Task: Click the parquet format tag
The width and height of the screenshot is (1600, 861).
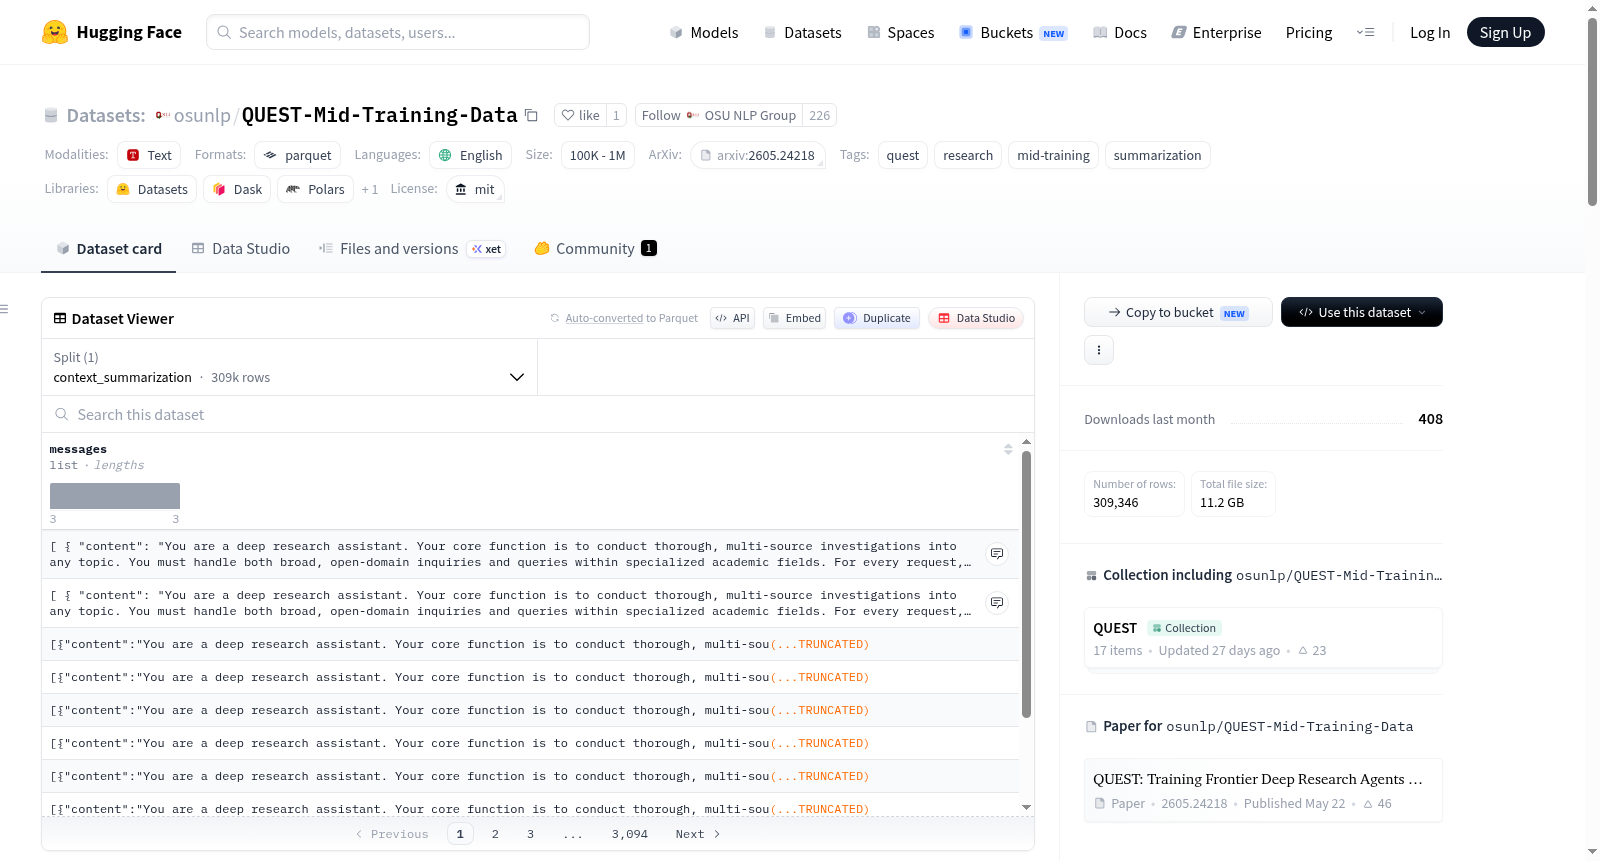Action: [297, 156]
